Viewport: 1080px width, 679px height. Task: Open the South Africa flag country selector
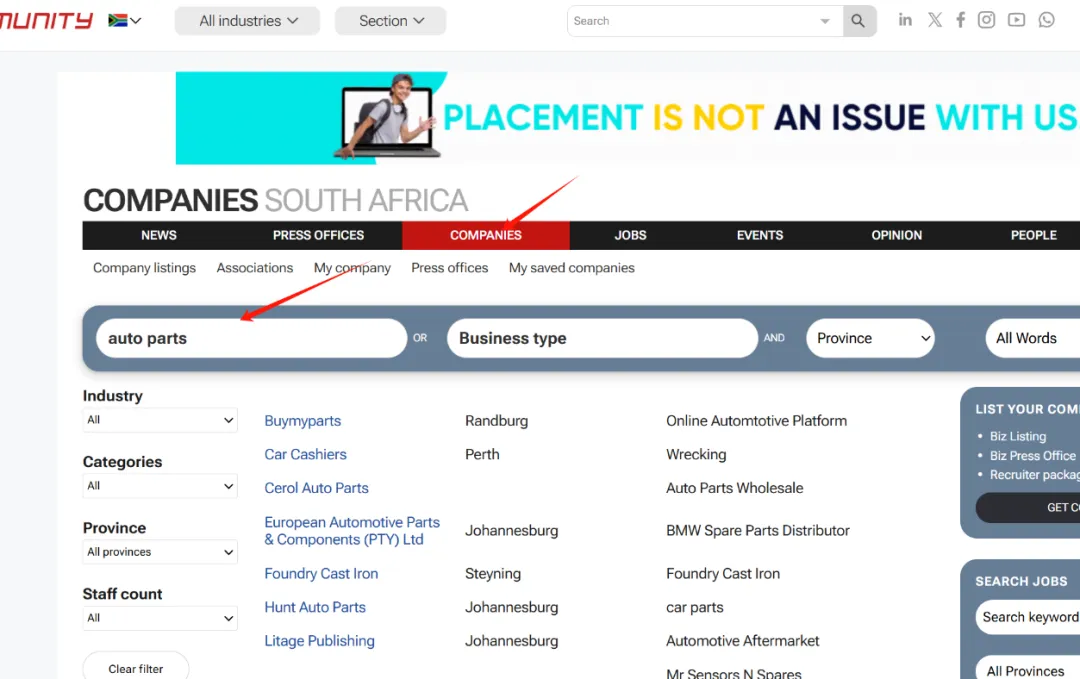pos(124,21)
